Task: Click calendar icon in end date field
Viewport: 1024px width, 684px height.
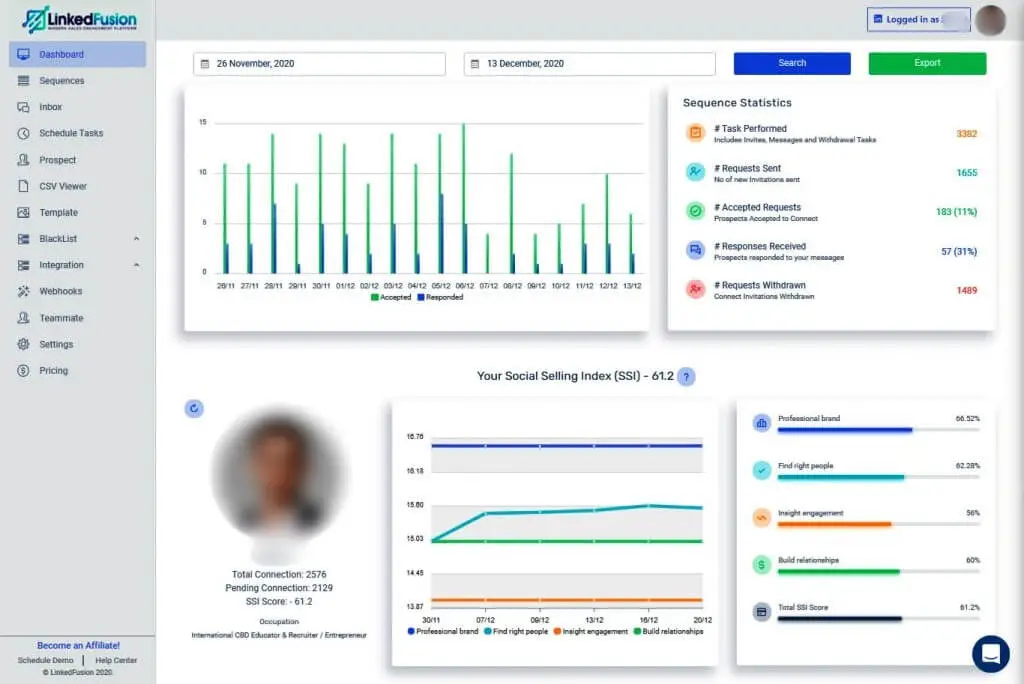Action: click(475, 64)
